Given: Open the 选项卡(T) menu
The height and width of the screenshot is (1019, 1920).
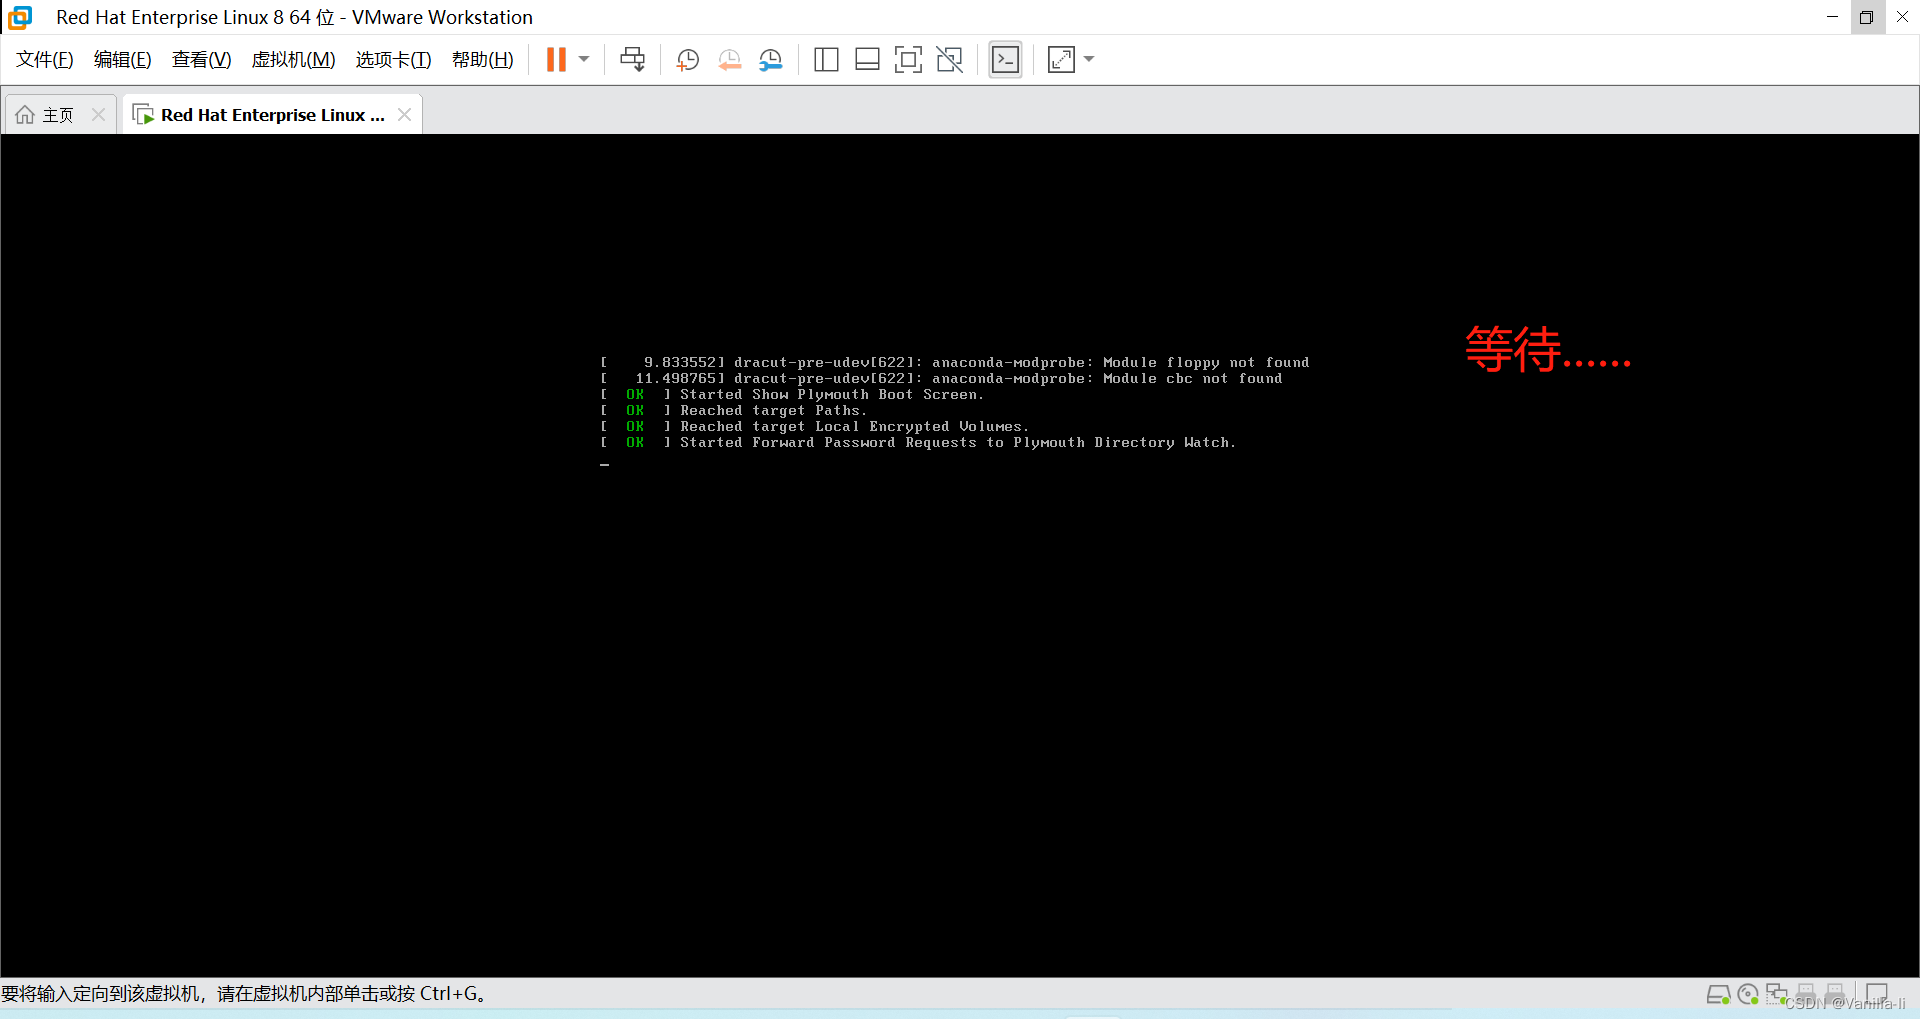Looking at the screenshot, I should point(394,60).
